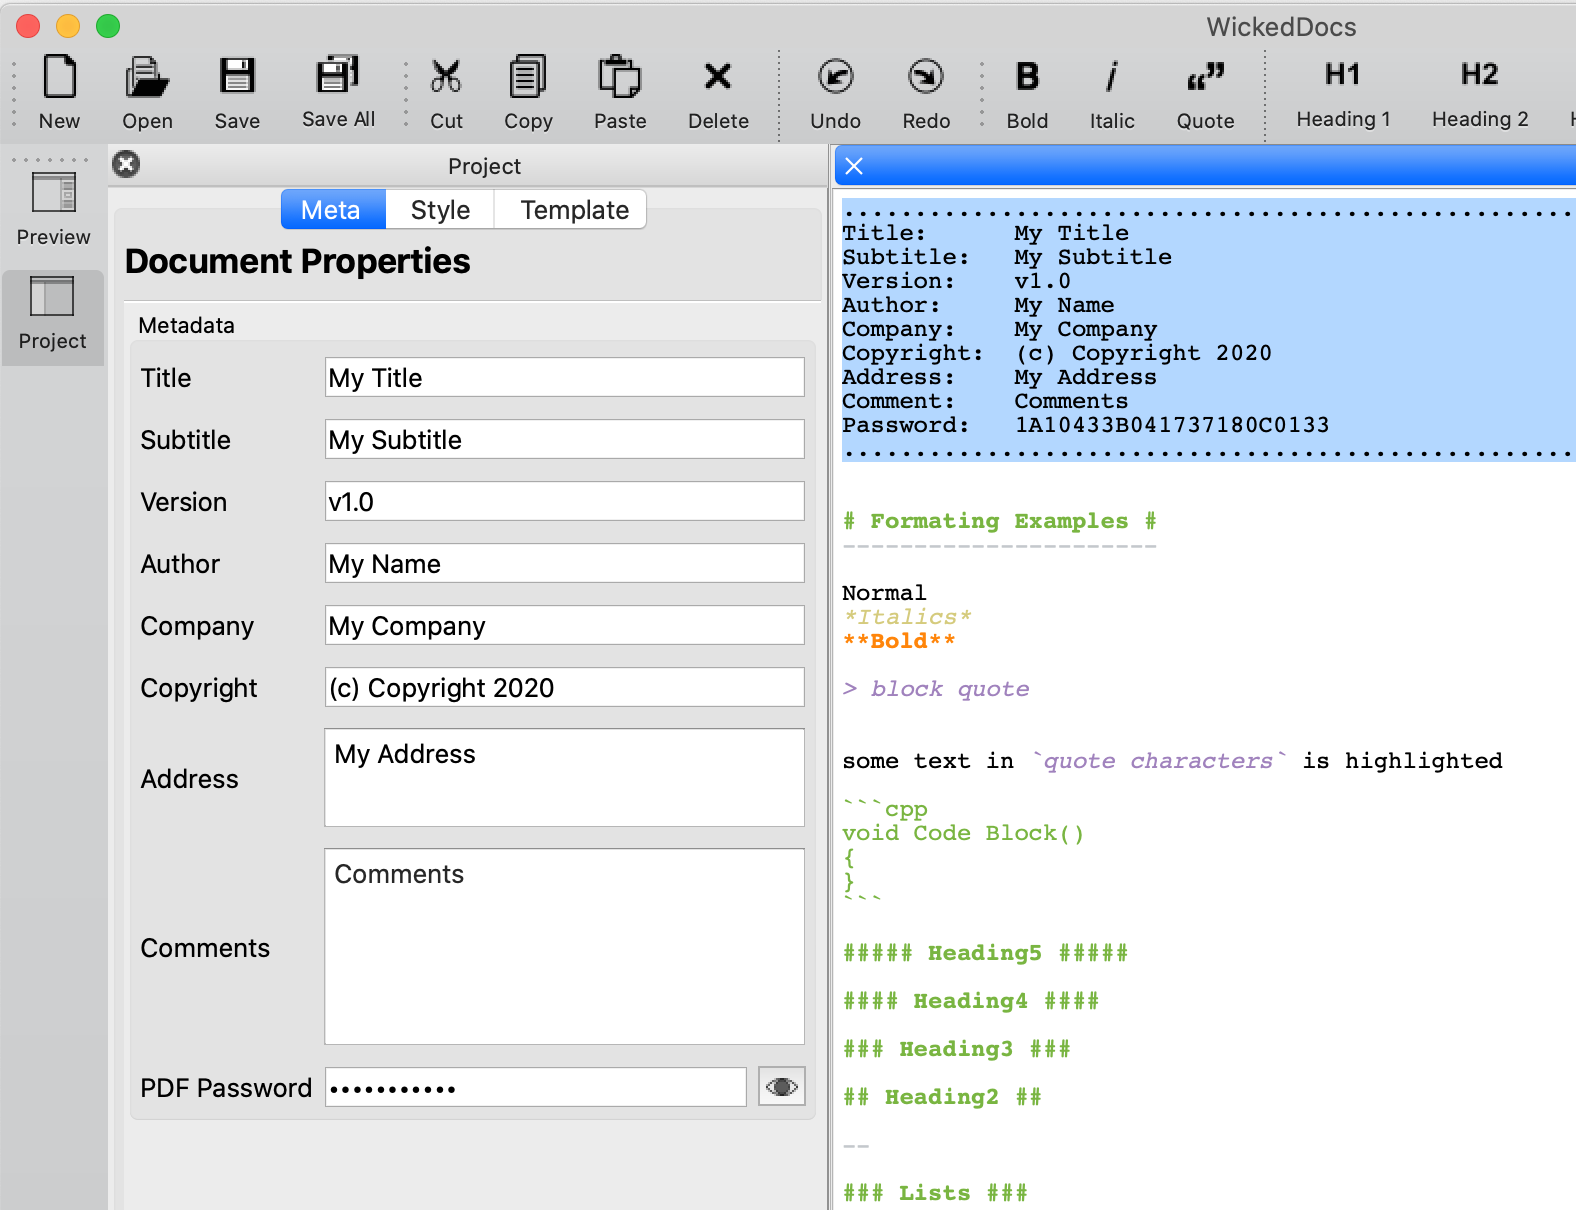Viewport: 1576px width, 1210px height.
Task: Paste clipboard content using Paste icon
Action: (619, 78)
